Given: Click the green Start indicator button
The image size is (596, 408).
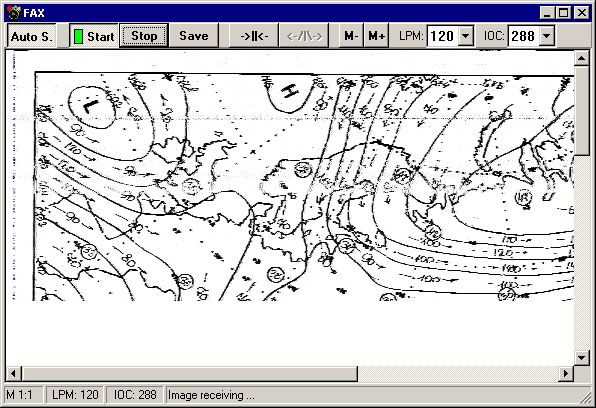Looking at the screenshot, I should pyautogui.click(x=94, y=36).
